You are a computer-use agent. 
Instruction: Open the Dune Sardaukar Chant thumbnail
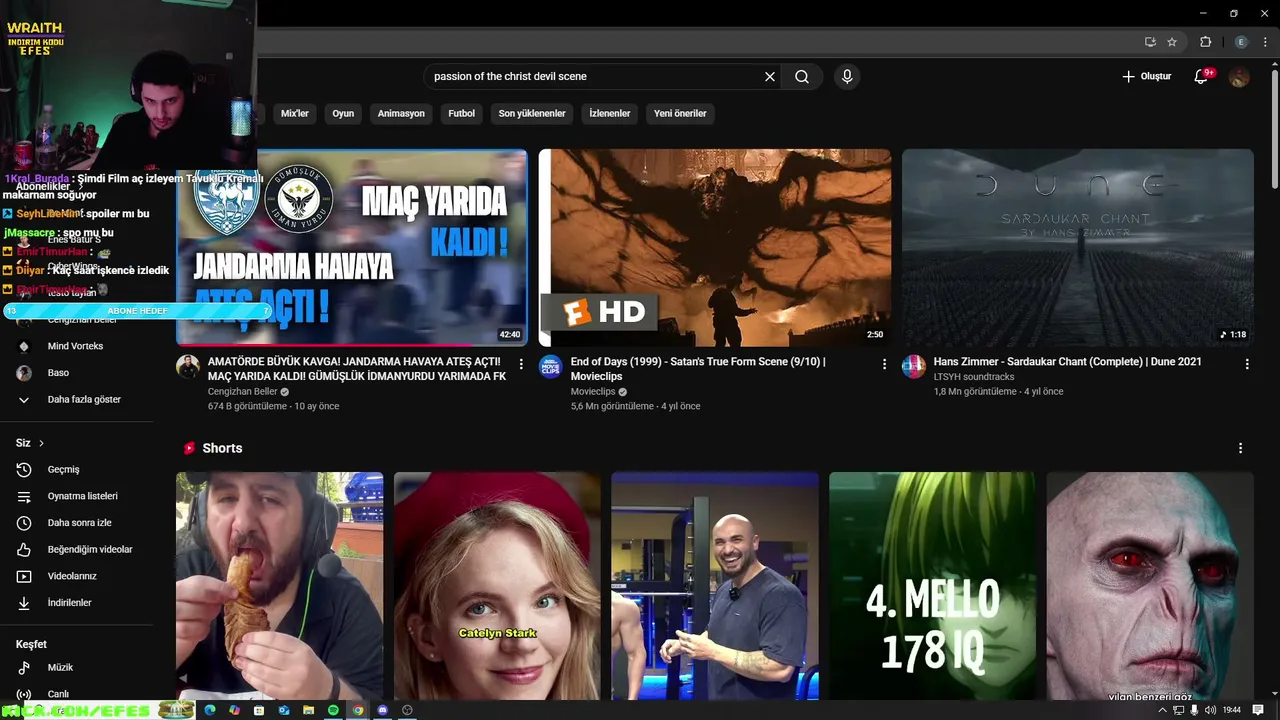point(1078,248)
